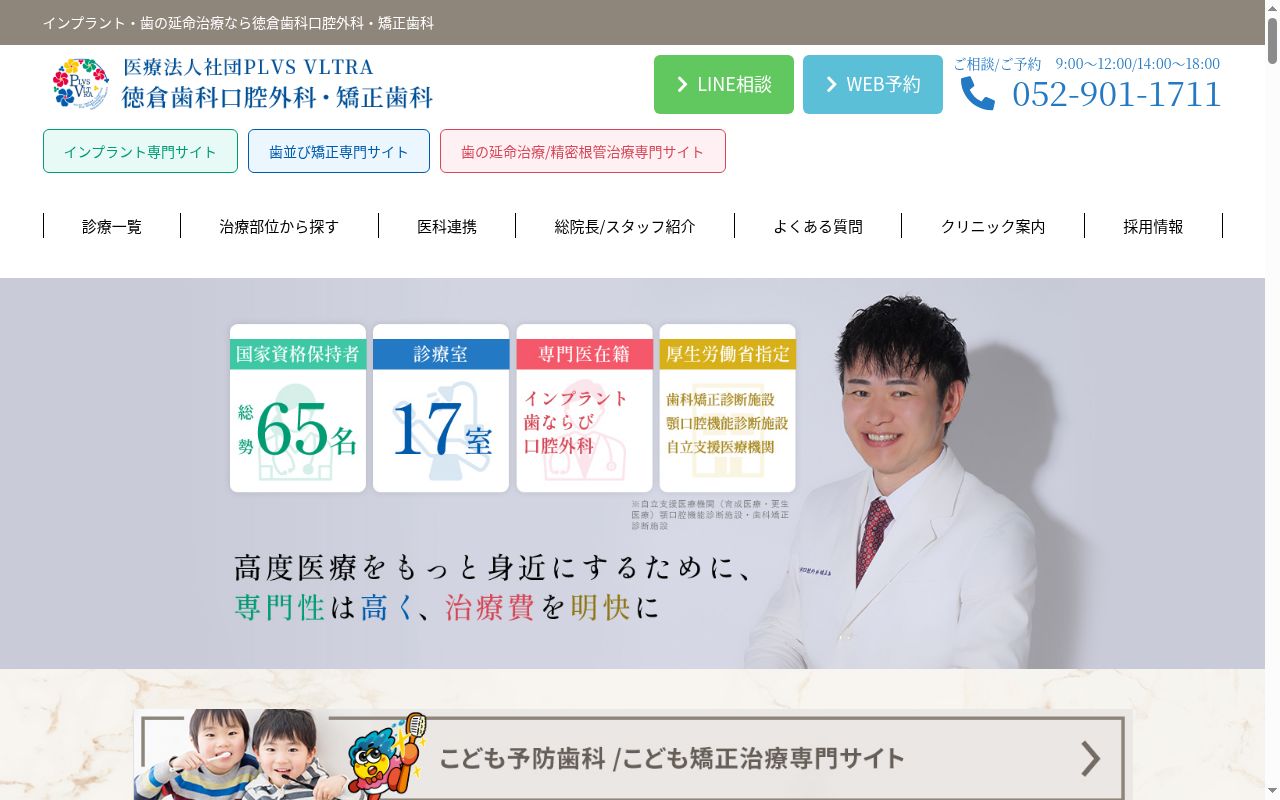Click the slogan 高度医療をもっと身近にするために
The width and height of the screenshot is (1280, 800).
click(x=493, y=567)
